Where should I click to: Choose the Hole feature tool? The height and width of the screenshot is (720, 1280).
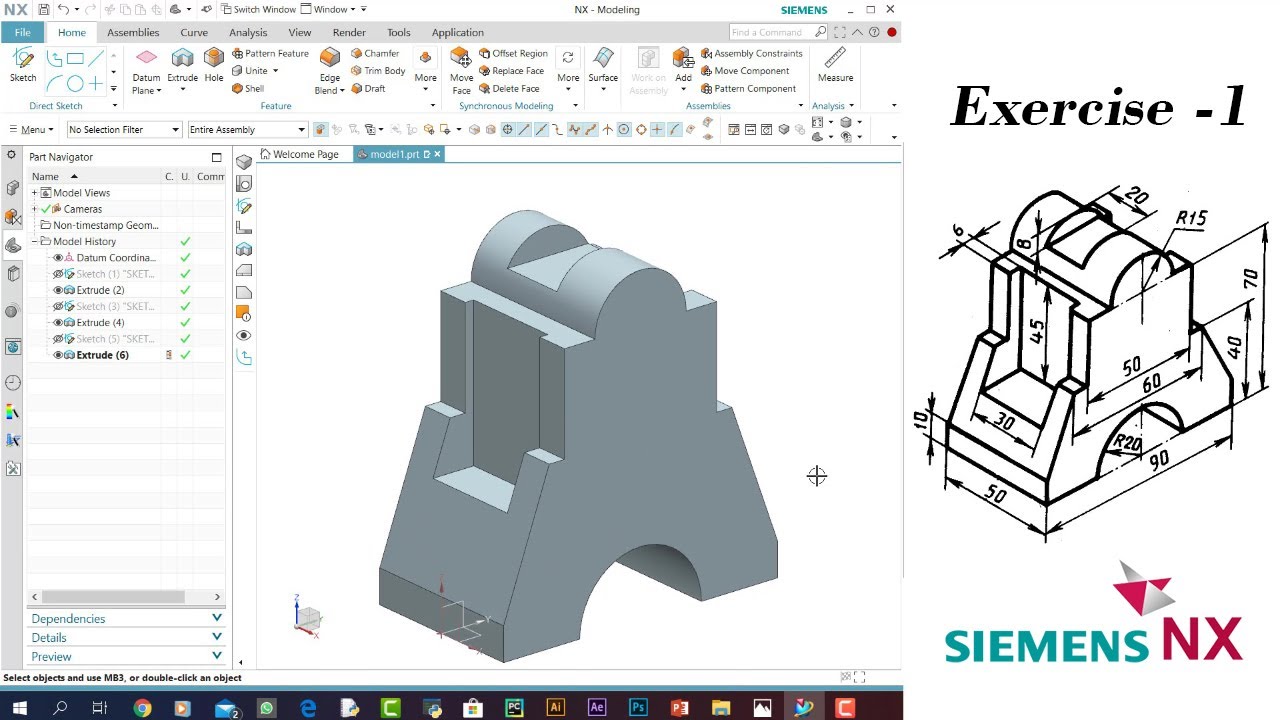pos(214,65)
